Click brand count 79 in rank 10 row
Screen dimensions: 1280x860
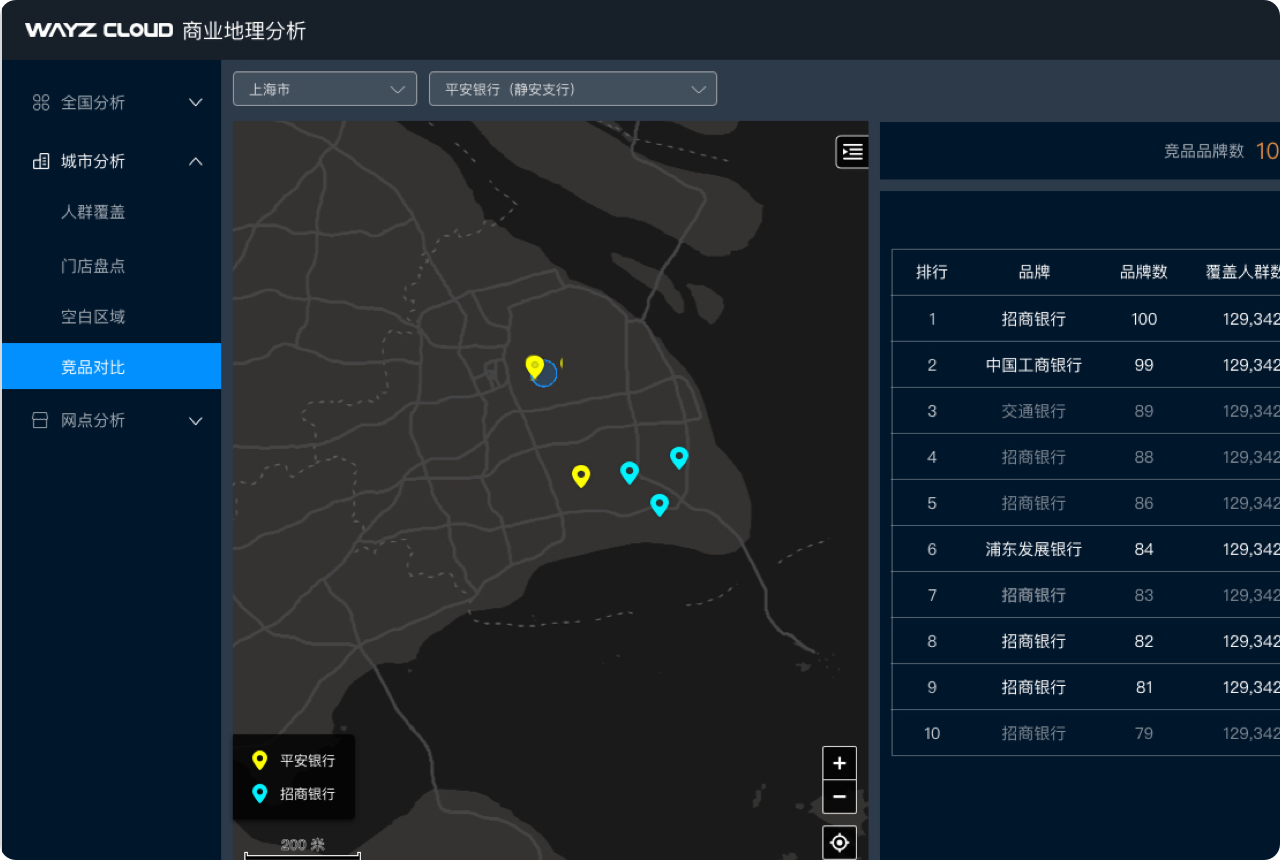(x=1144, y=733)
